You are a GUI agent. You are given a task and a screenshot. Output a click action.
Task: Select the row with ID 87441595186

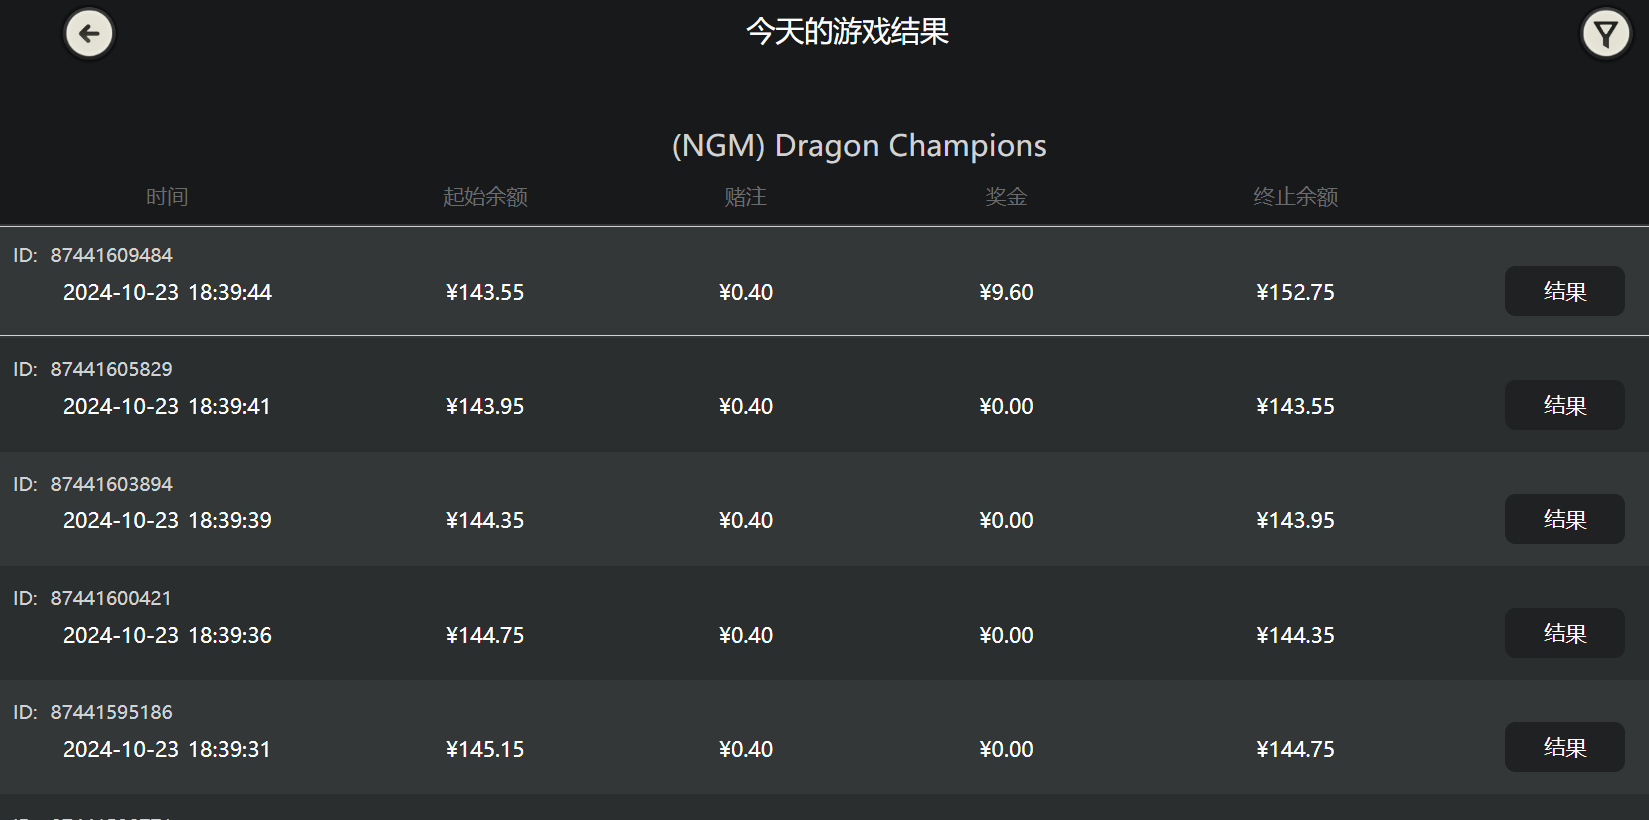click(112, 712)
